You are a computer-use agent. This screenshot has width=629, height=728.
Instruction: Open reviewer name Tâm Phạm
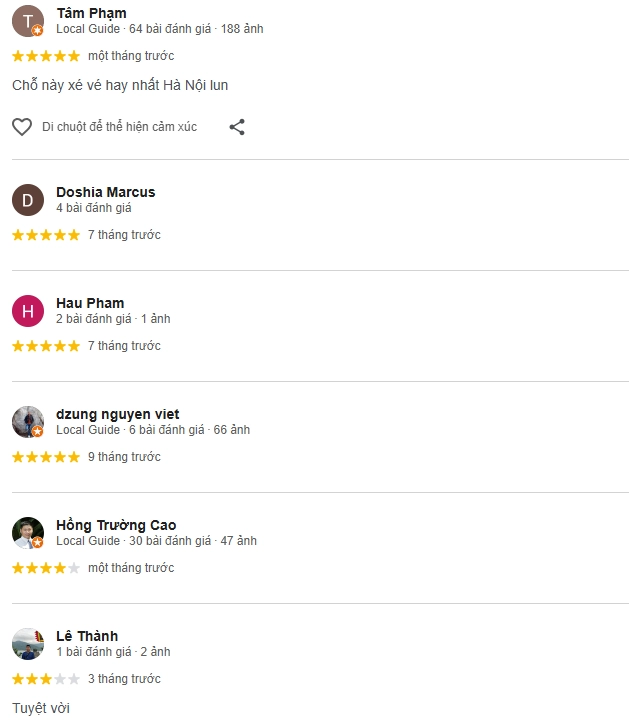tap(91, 13)
